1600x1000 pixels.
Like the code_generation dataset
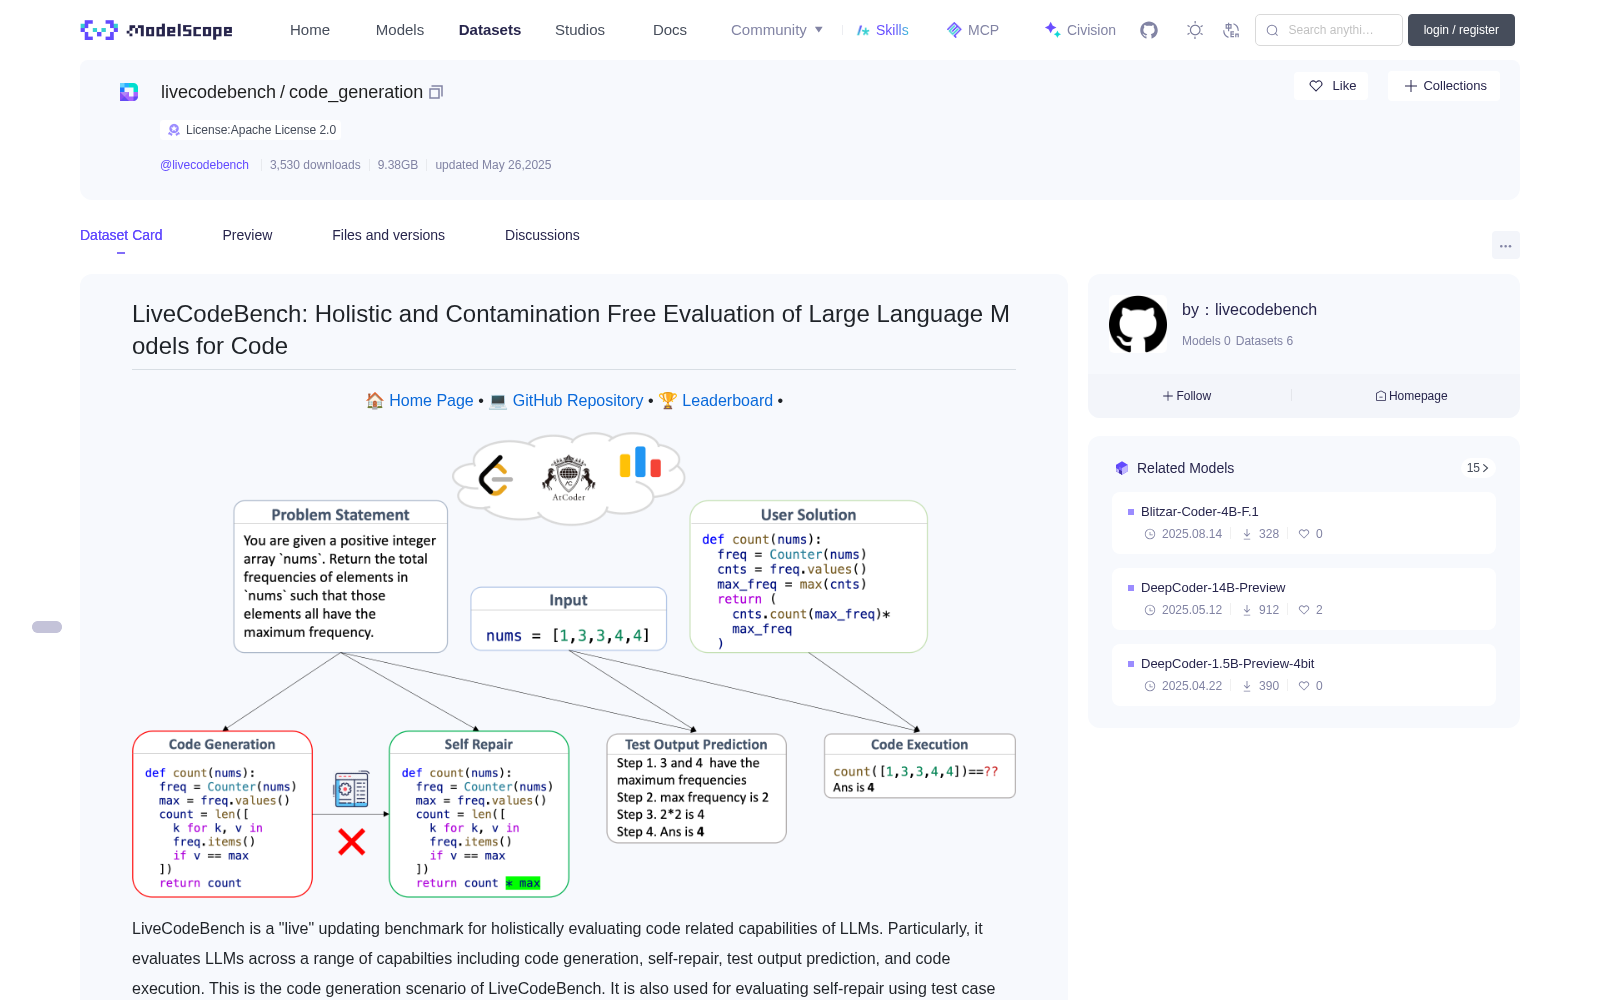(x=1332, y=86)
